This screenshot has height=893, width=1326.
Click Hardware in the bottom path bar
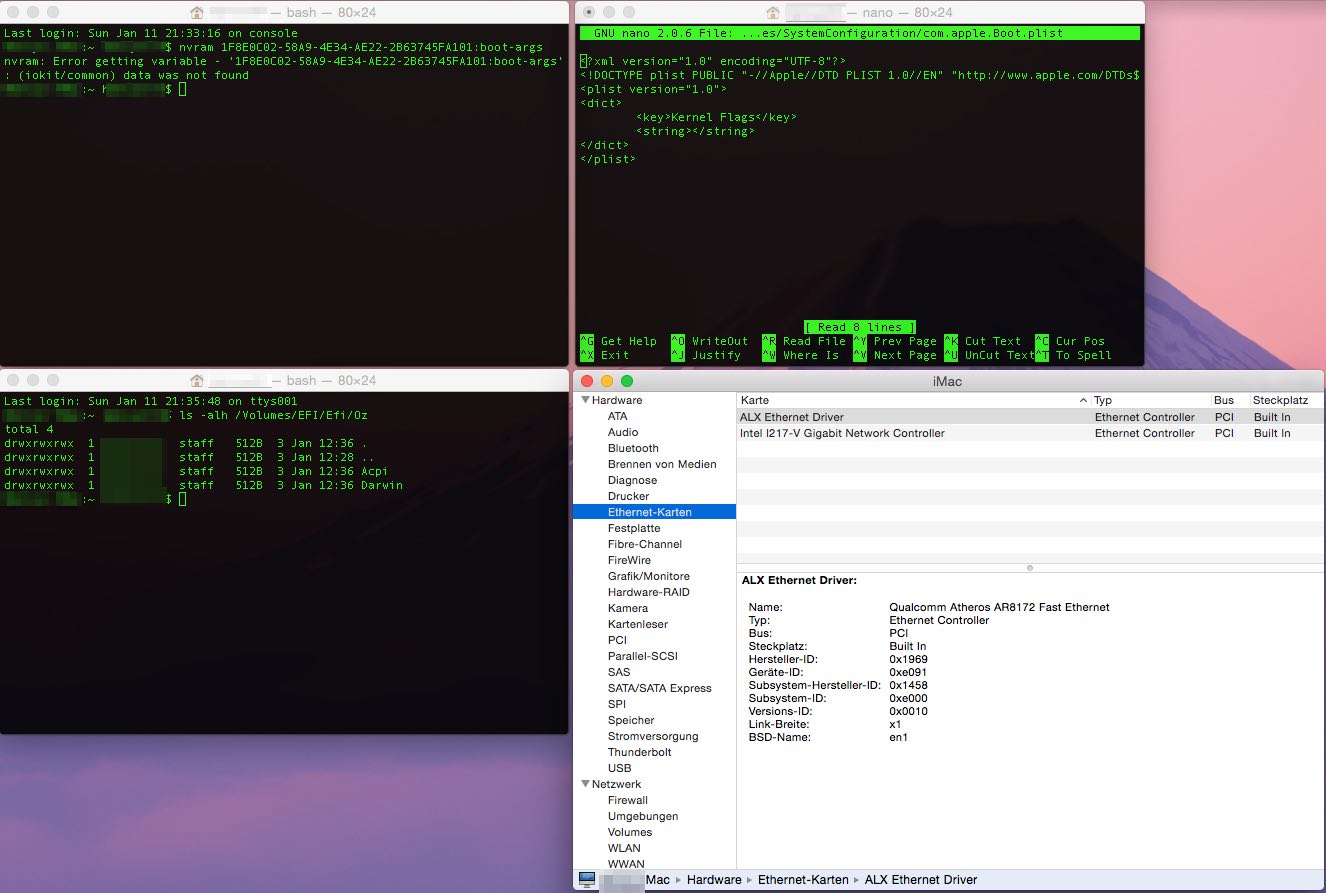pyautogui.click(x=714, y=880)
